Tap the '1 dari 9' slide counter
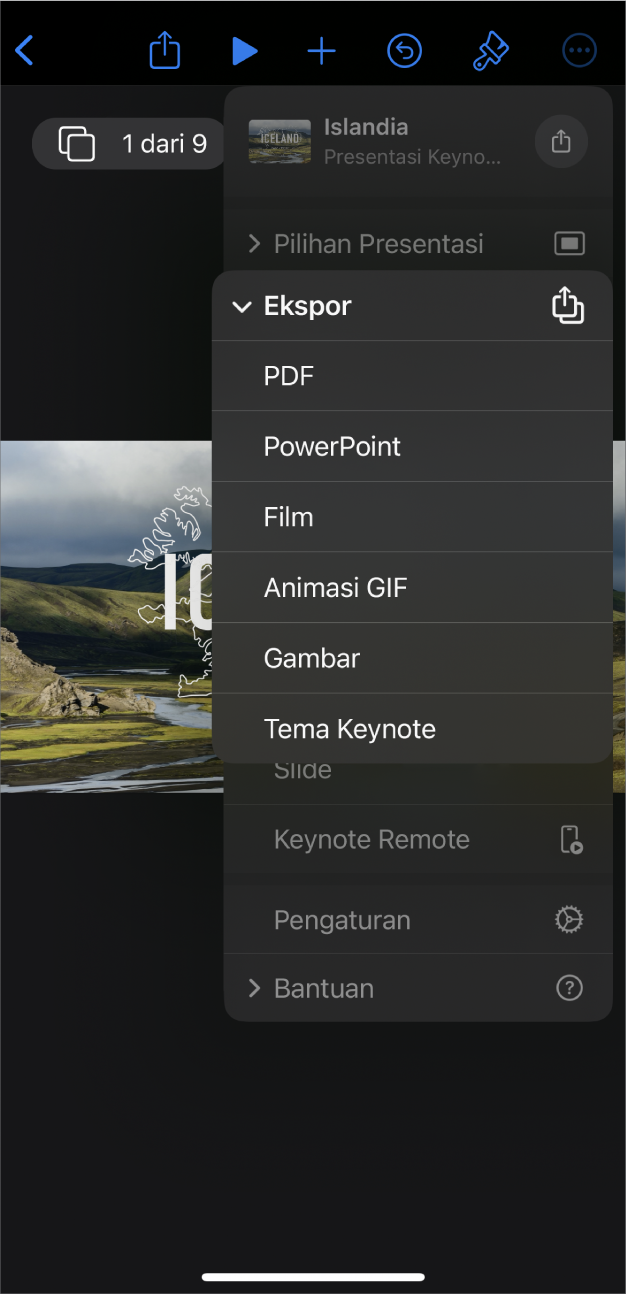 (x=164, y=144)
